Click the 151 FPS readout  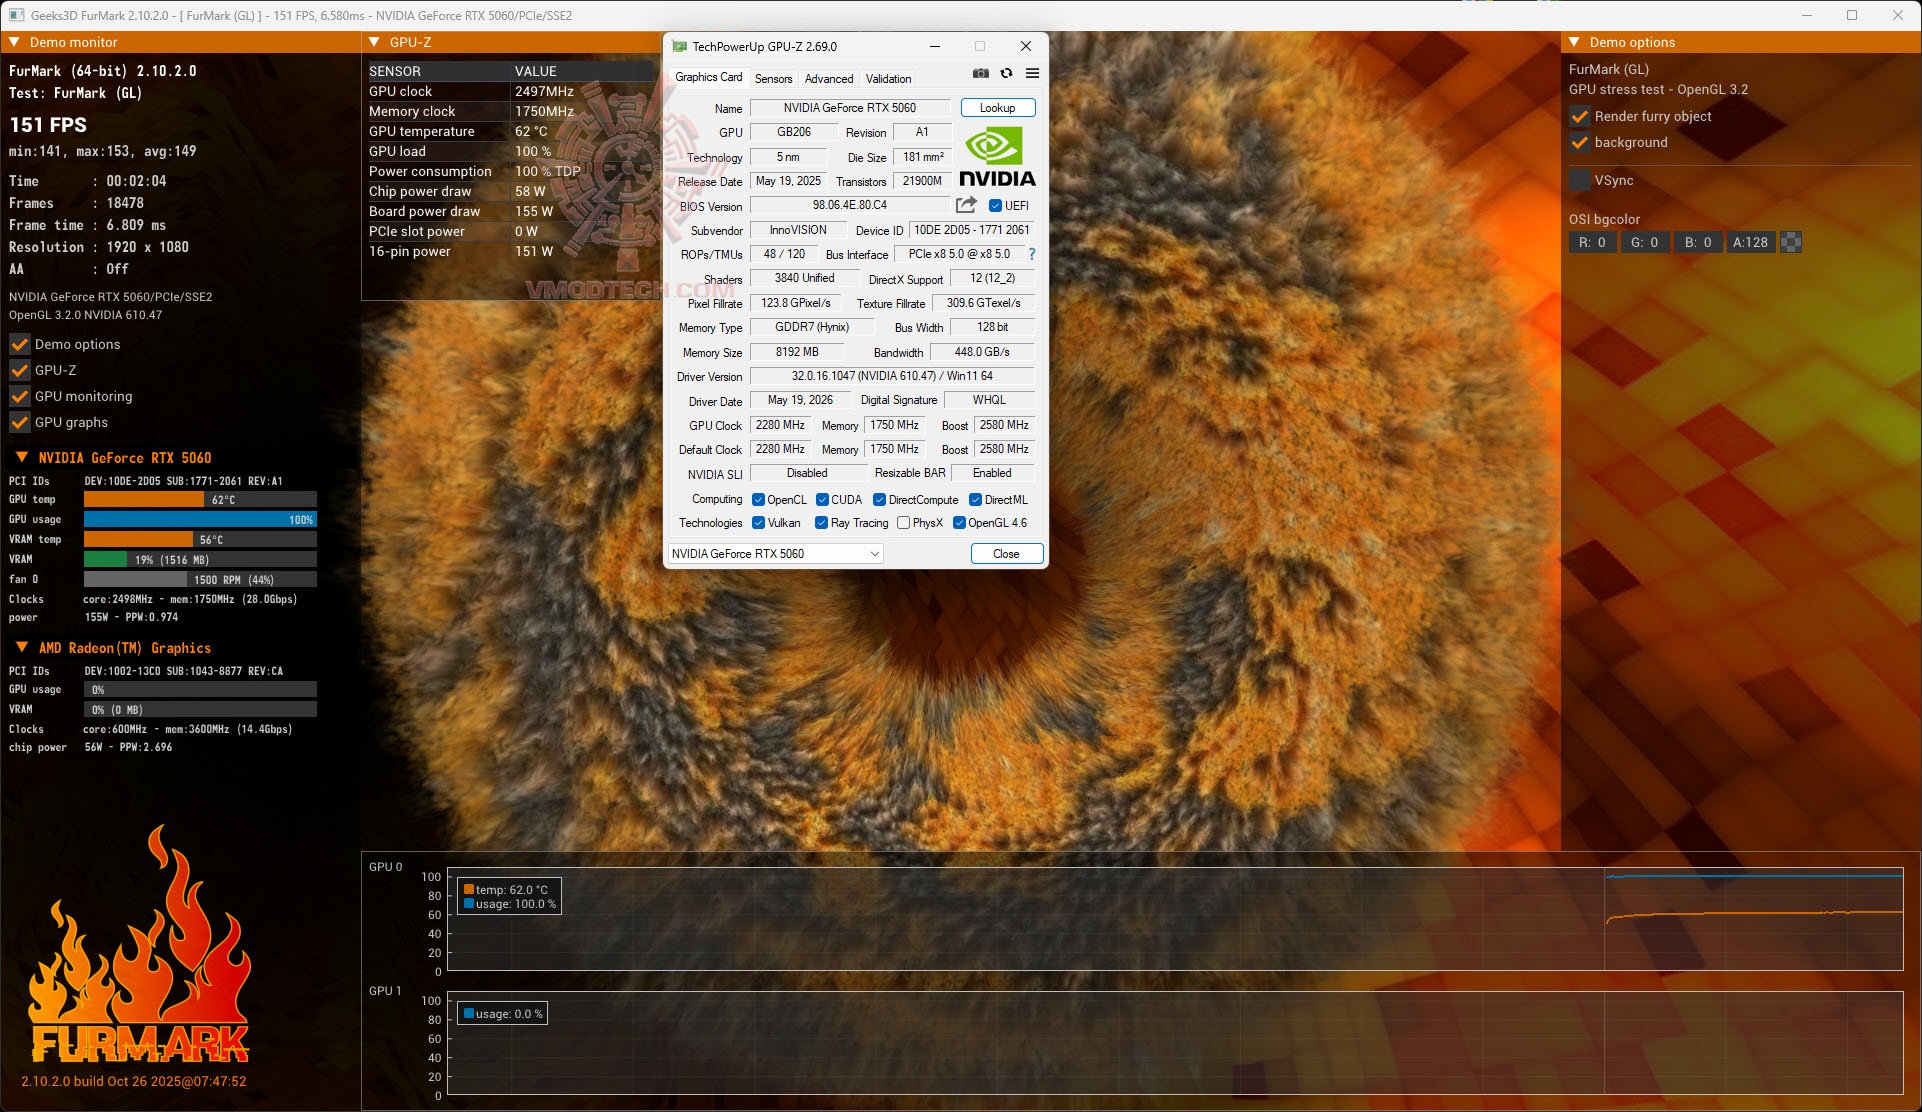[48, 125]
